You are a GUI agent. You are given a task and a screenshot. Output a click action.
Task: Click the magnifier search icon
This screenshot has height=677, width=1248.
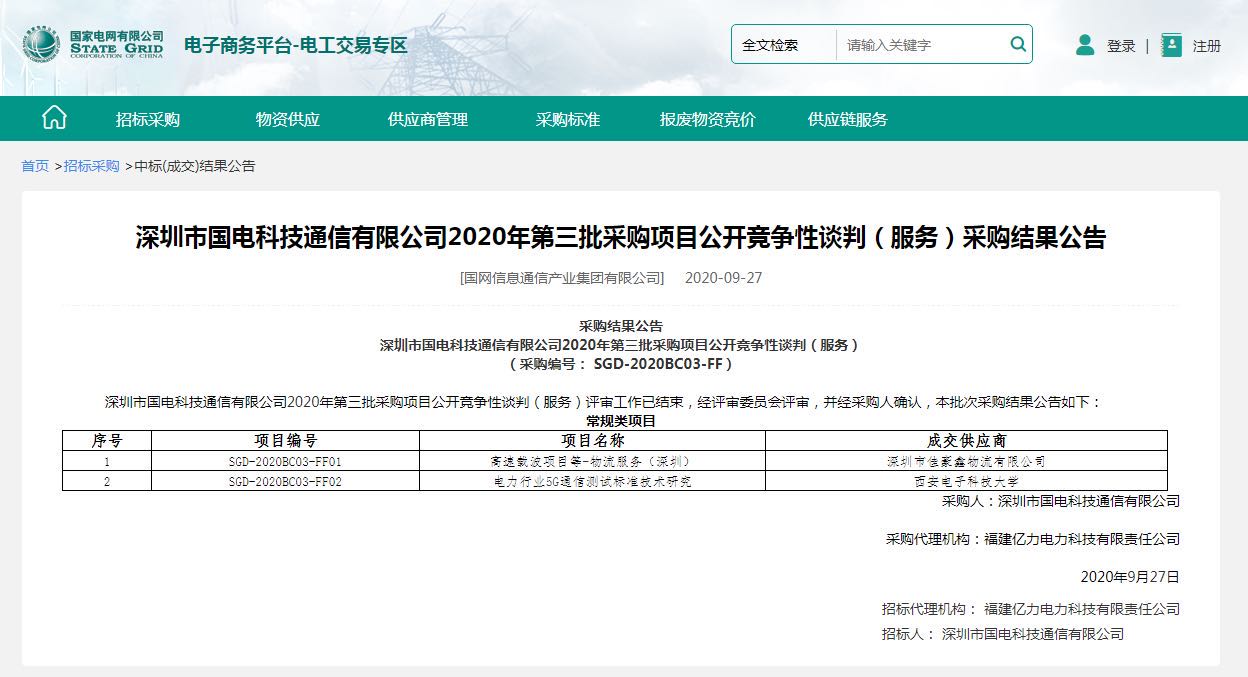point(1018,44)
